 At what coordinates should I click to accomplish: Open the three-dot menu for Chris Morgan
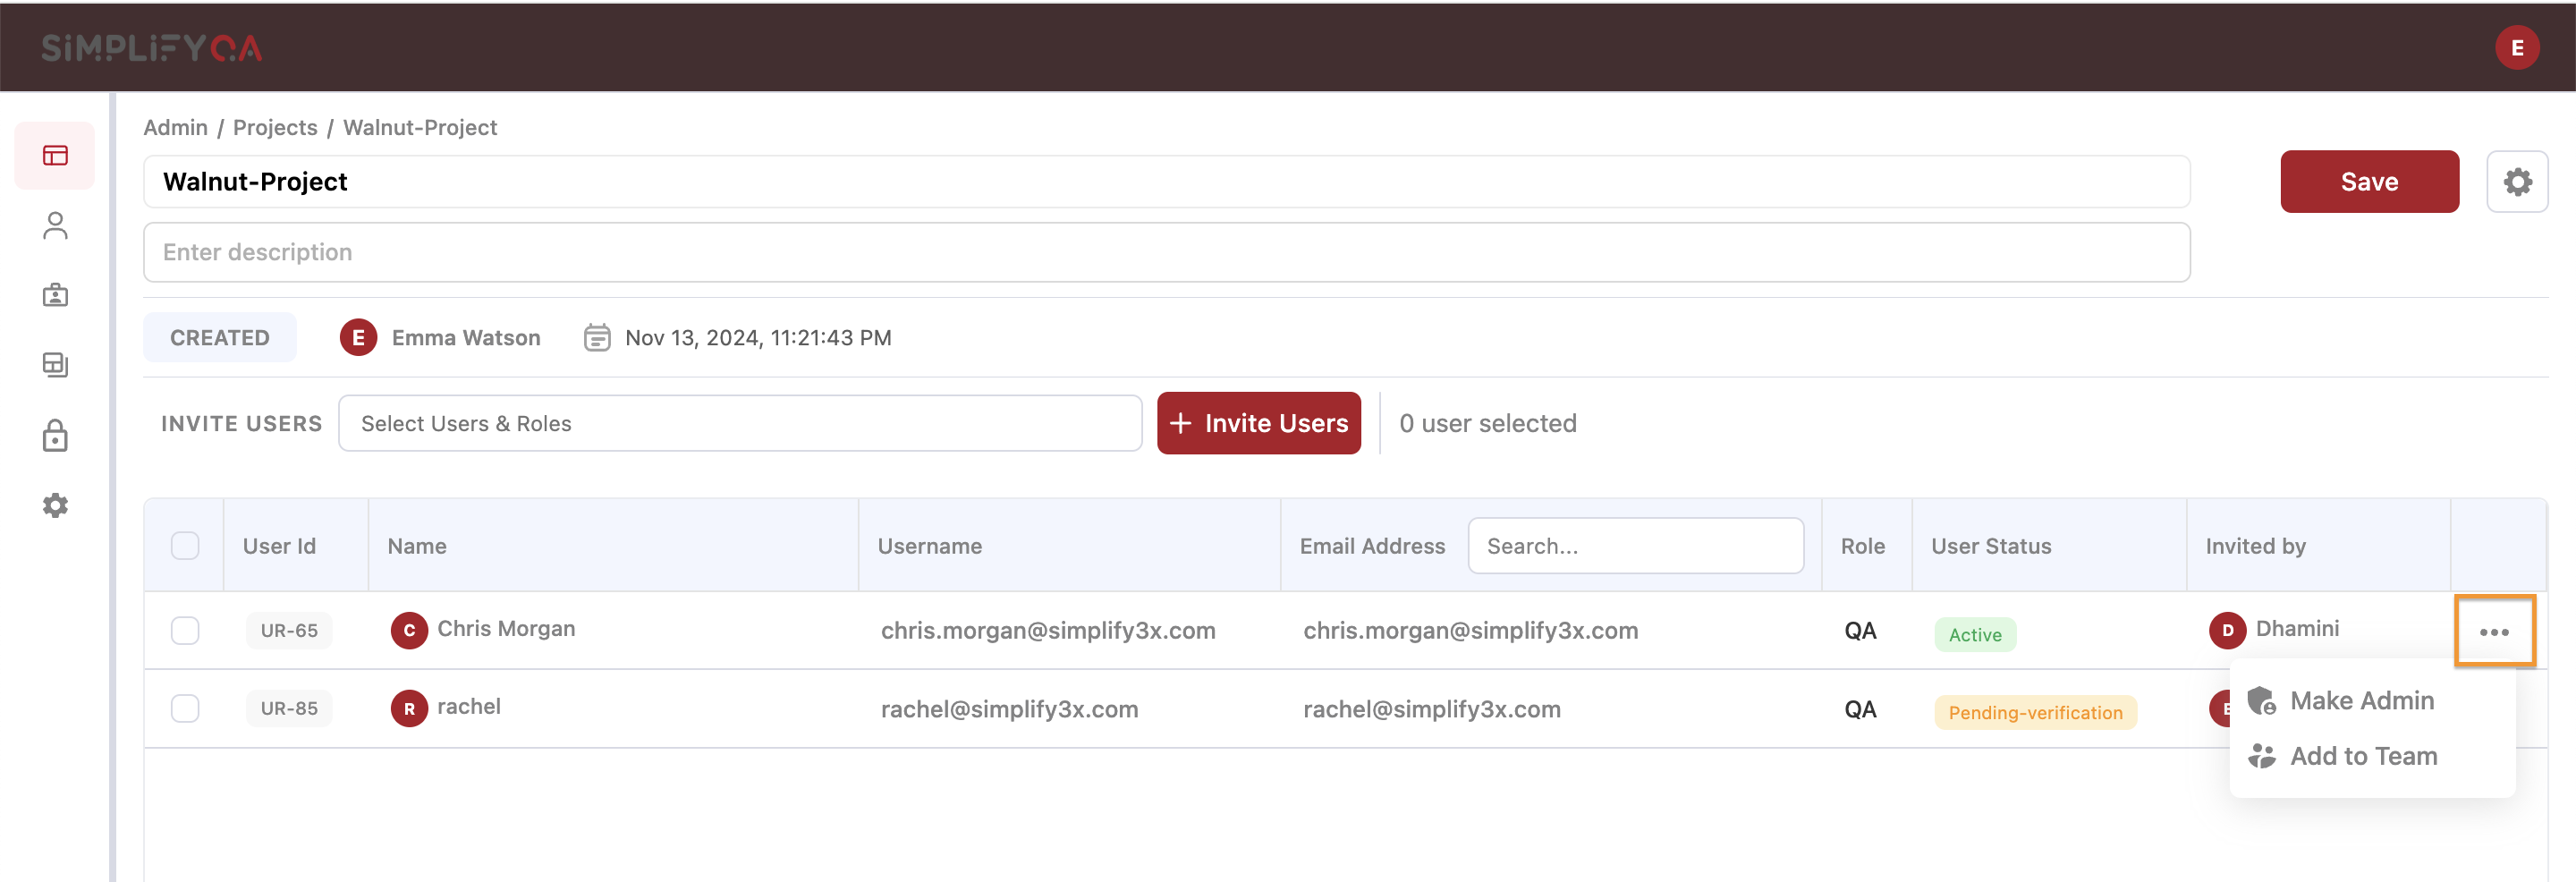tap(2494, 631)
